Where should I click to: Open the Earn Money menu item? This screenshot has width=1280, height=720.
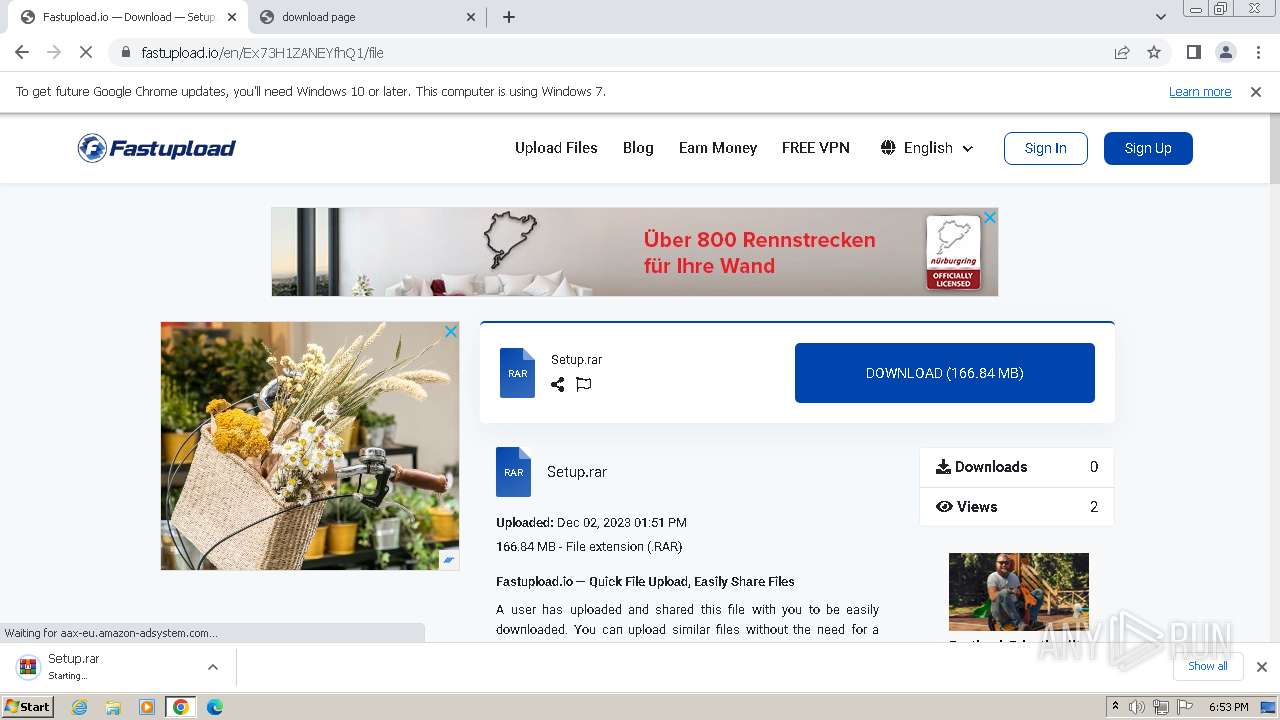(718, 148)
